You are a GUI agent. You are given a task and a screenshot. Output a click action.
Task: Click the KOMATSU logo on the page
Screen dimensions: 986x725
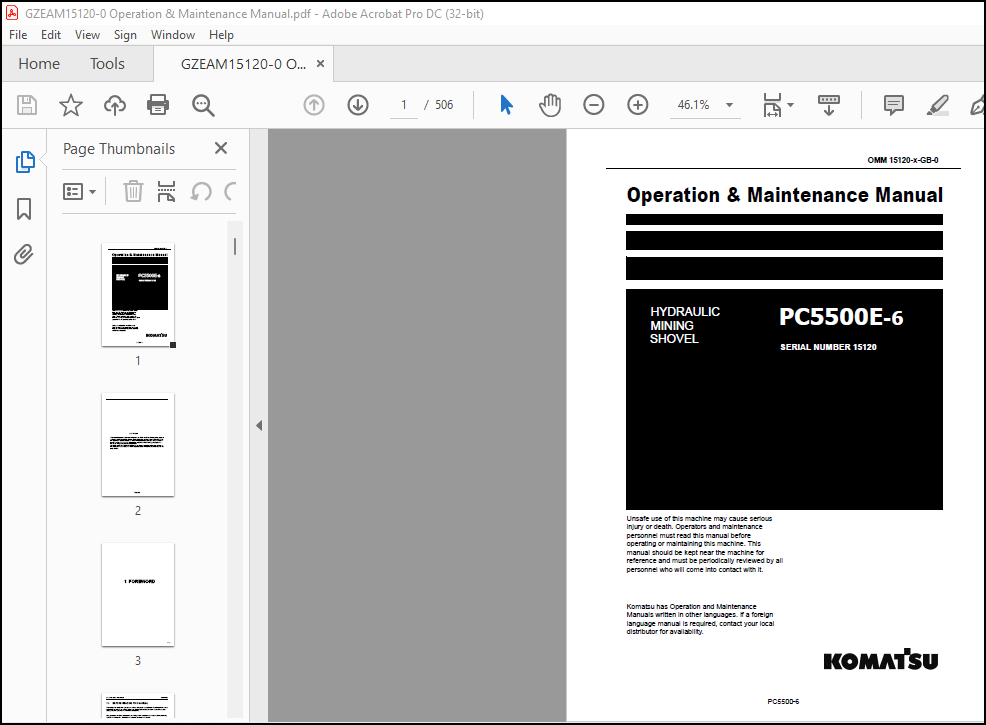880,660
